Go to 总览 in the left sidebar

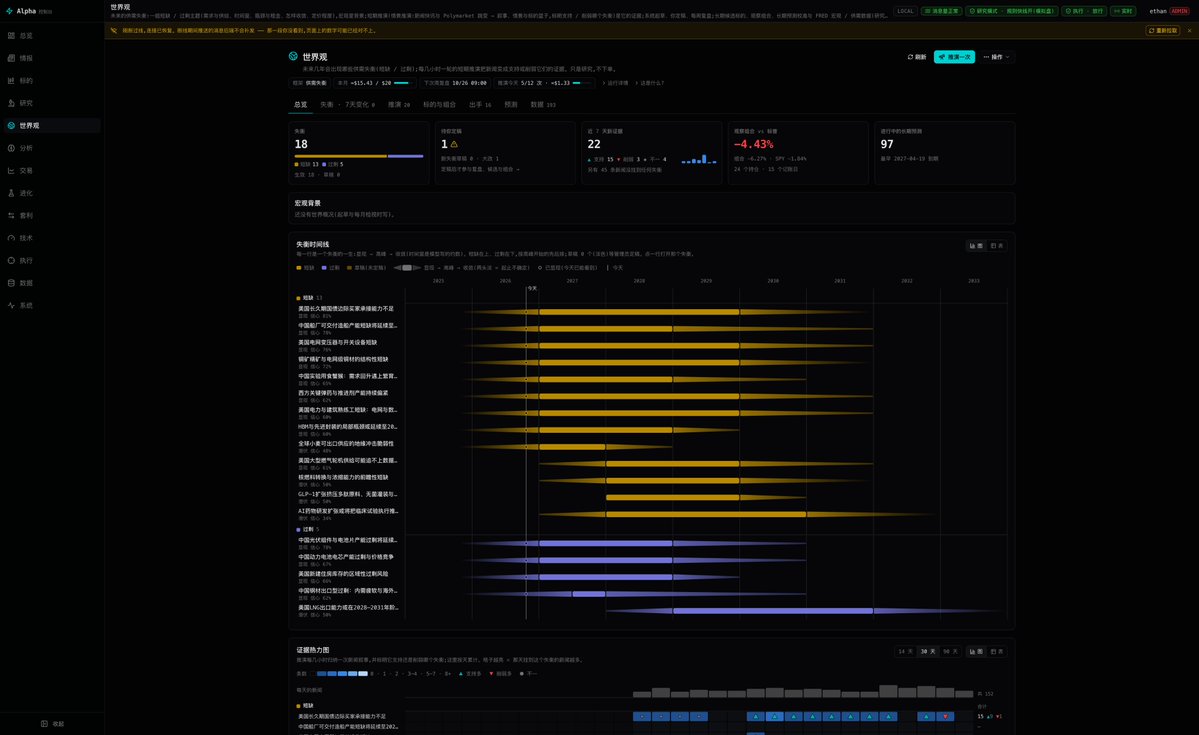(x=51, y=36)
